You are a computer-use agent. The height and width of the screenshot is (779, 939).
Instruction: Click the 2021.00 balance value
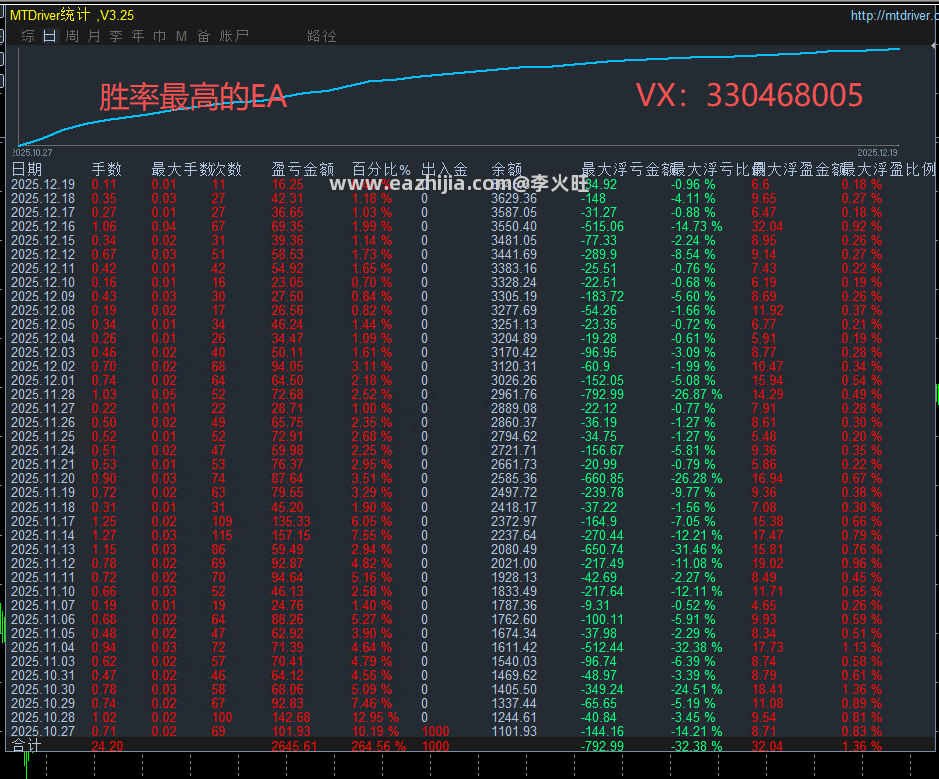514,563
